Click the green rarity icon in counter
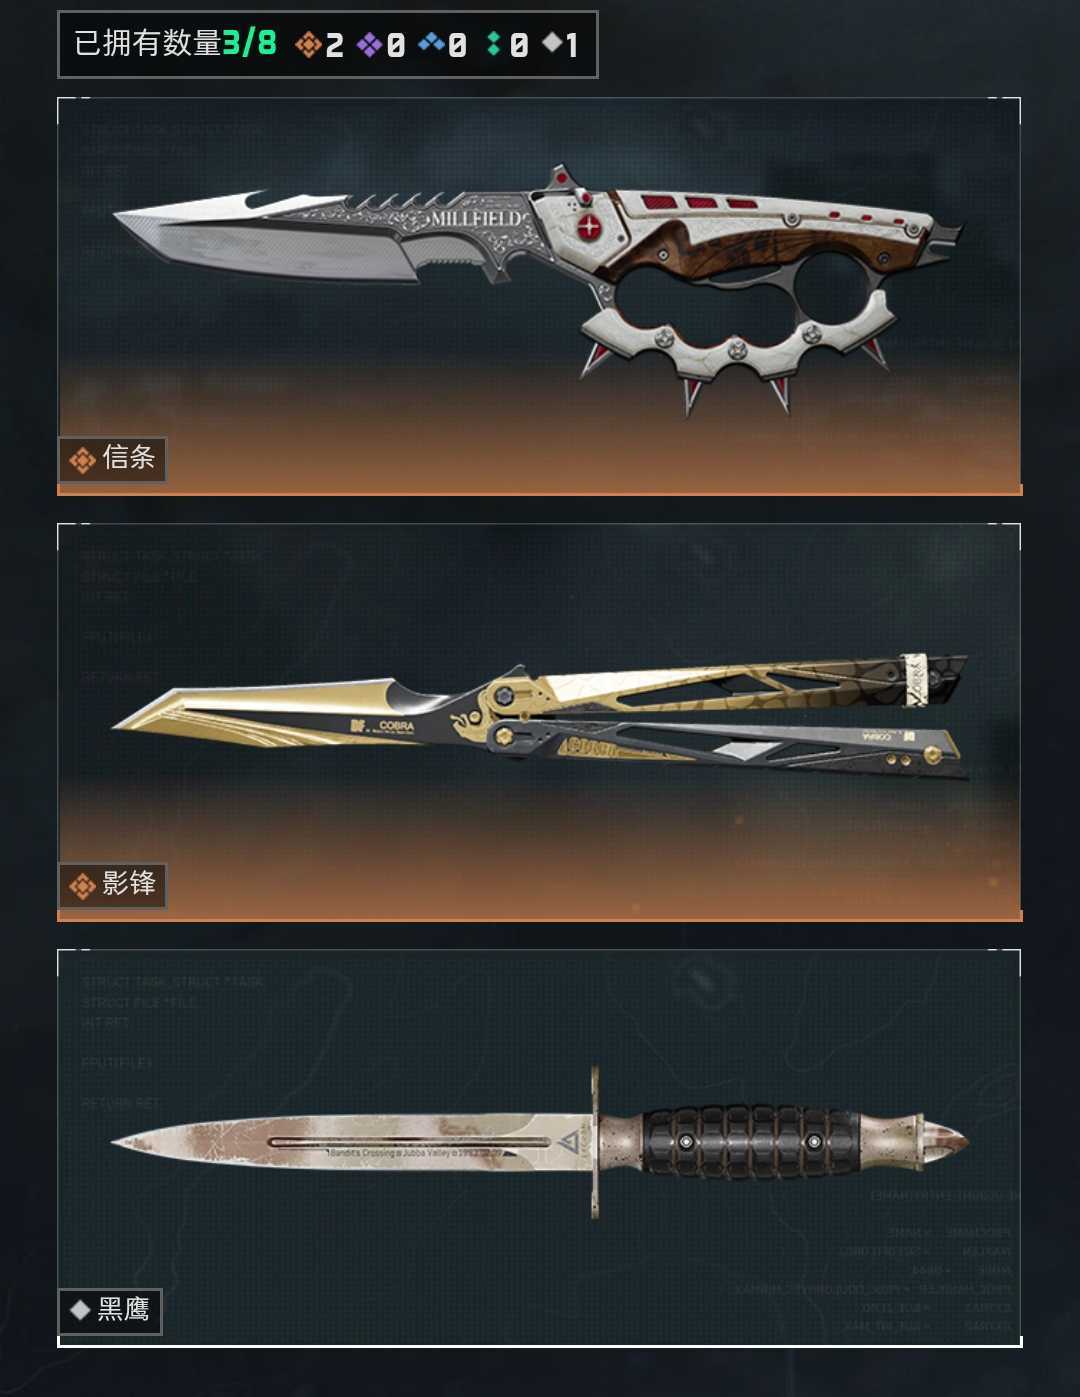Viewport: 1080px width, 1397px height. coord(493,44)
